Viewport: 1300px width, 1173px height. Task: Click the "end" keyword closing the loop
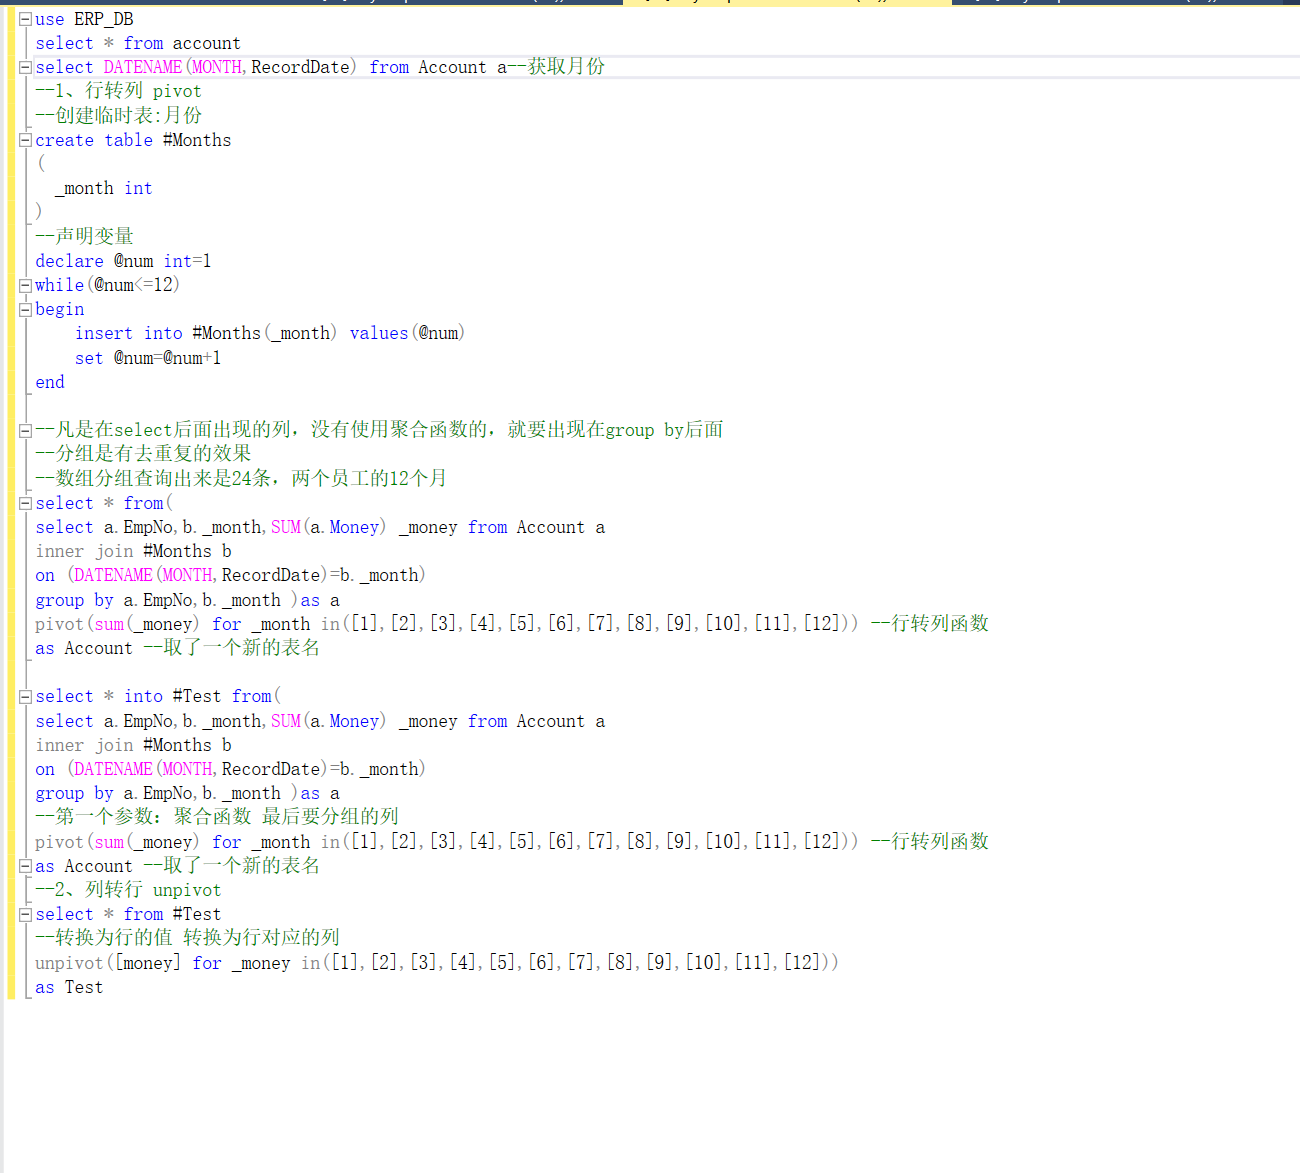[x=49, y=381]
